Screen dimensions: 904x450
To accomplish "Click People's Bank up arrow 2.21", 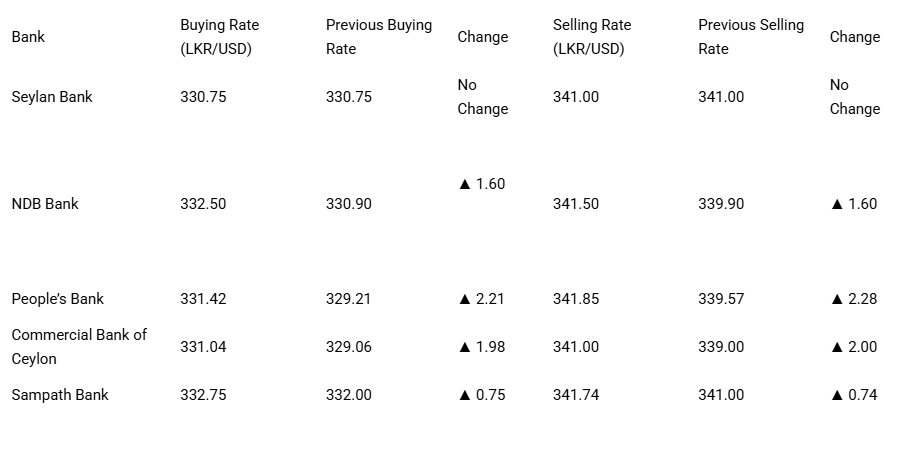I will pyautogui.click(x=481, y=299).
